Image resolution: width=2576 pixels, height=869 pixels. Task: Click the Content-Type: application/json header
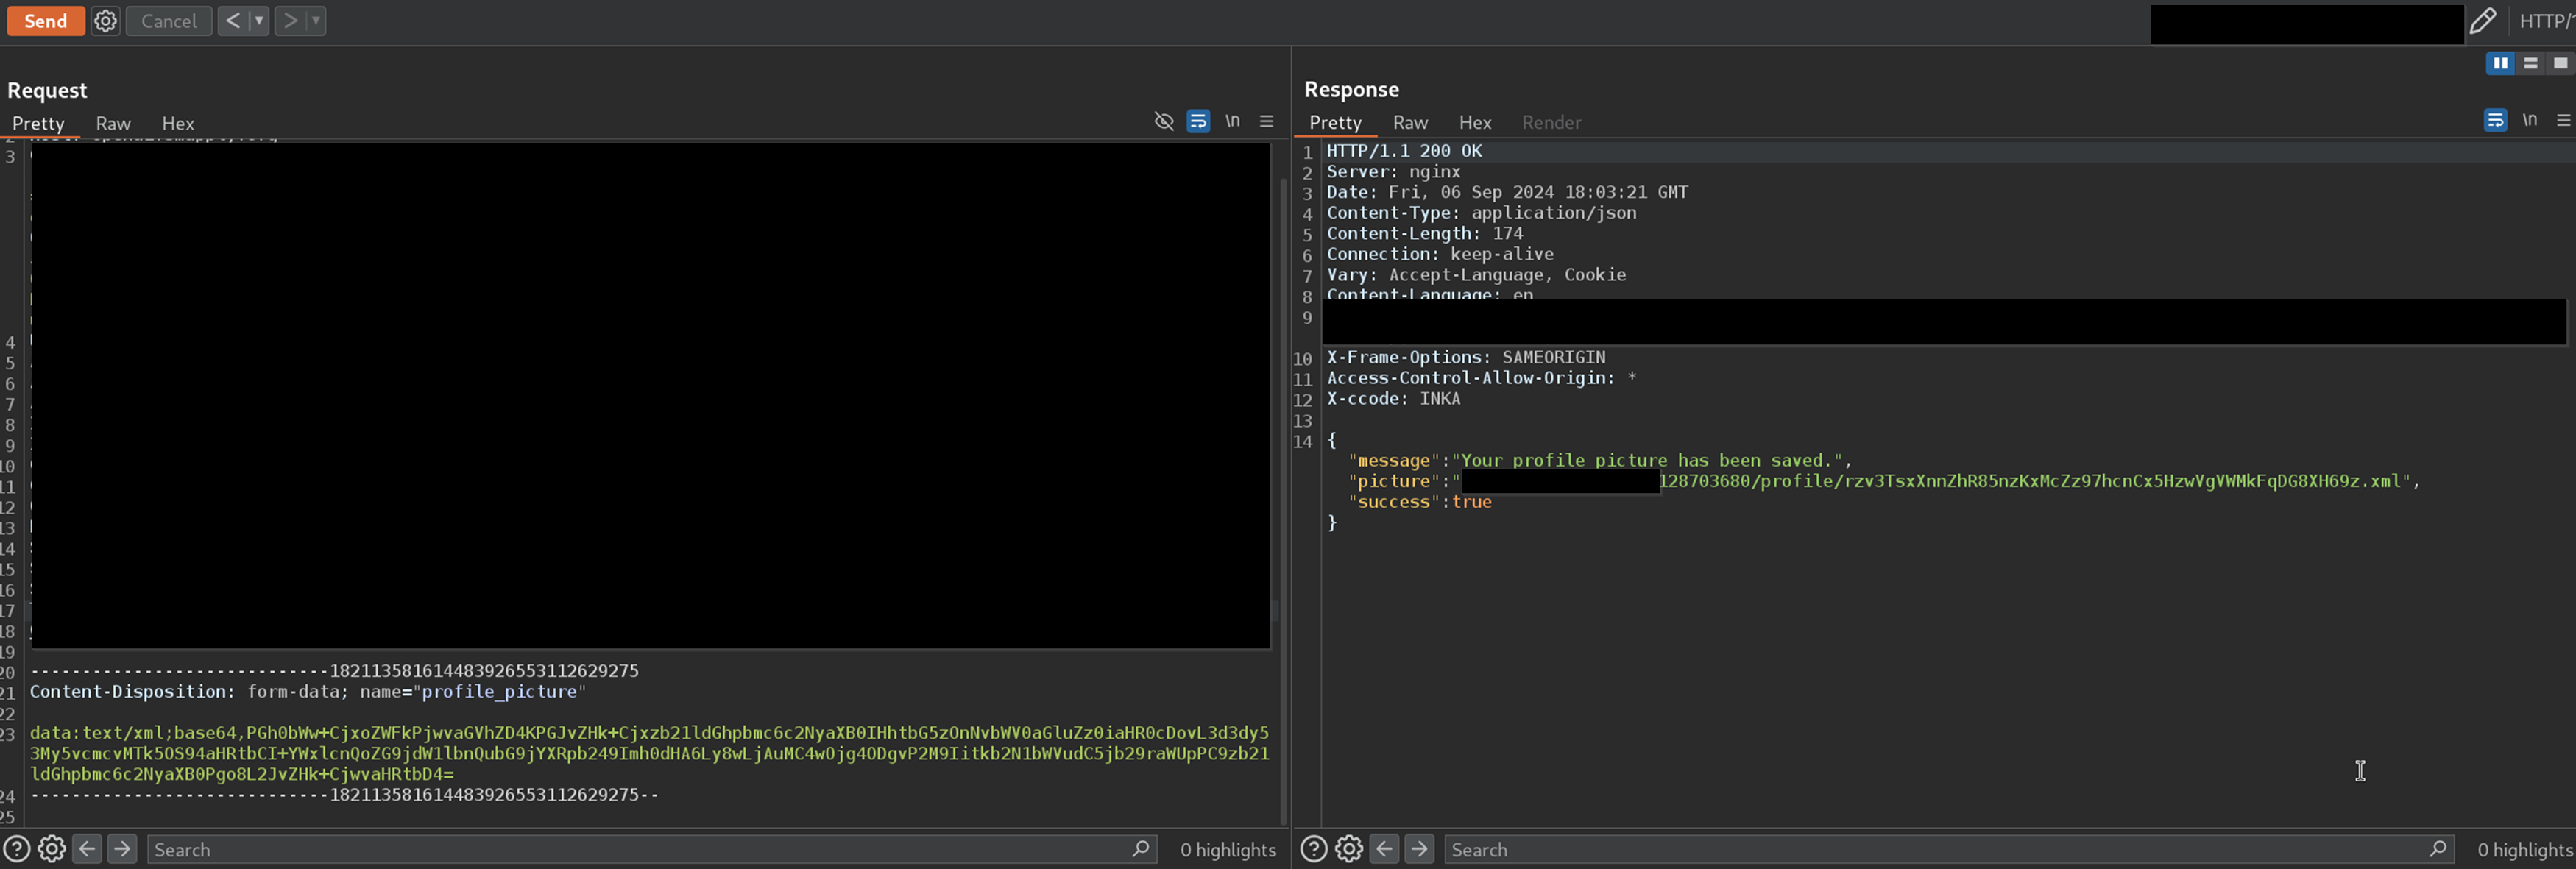(1481, 213)
